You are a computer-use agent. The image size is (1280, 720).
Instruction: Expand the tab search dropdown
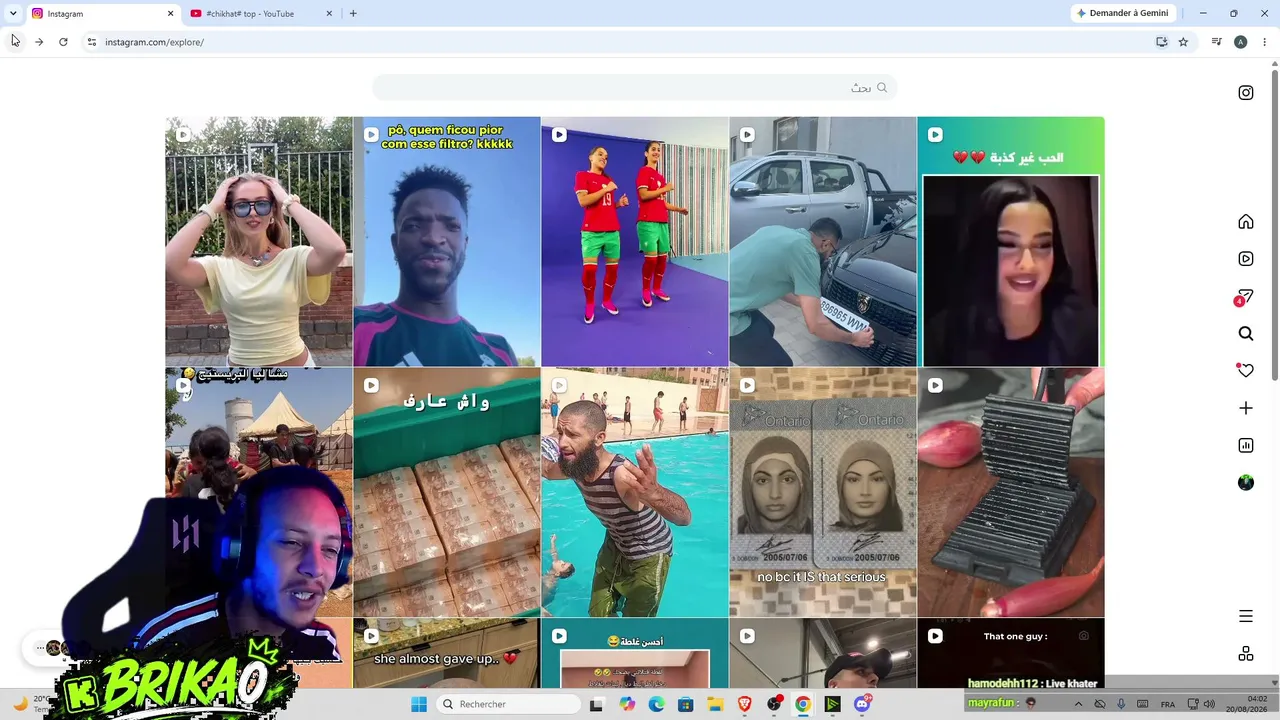[13, 14]
